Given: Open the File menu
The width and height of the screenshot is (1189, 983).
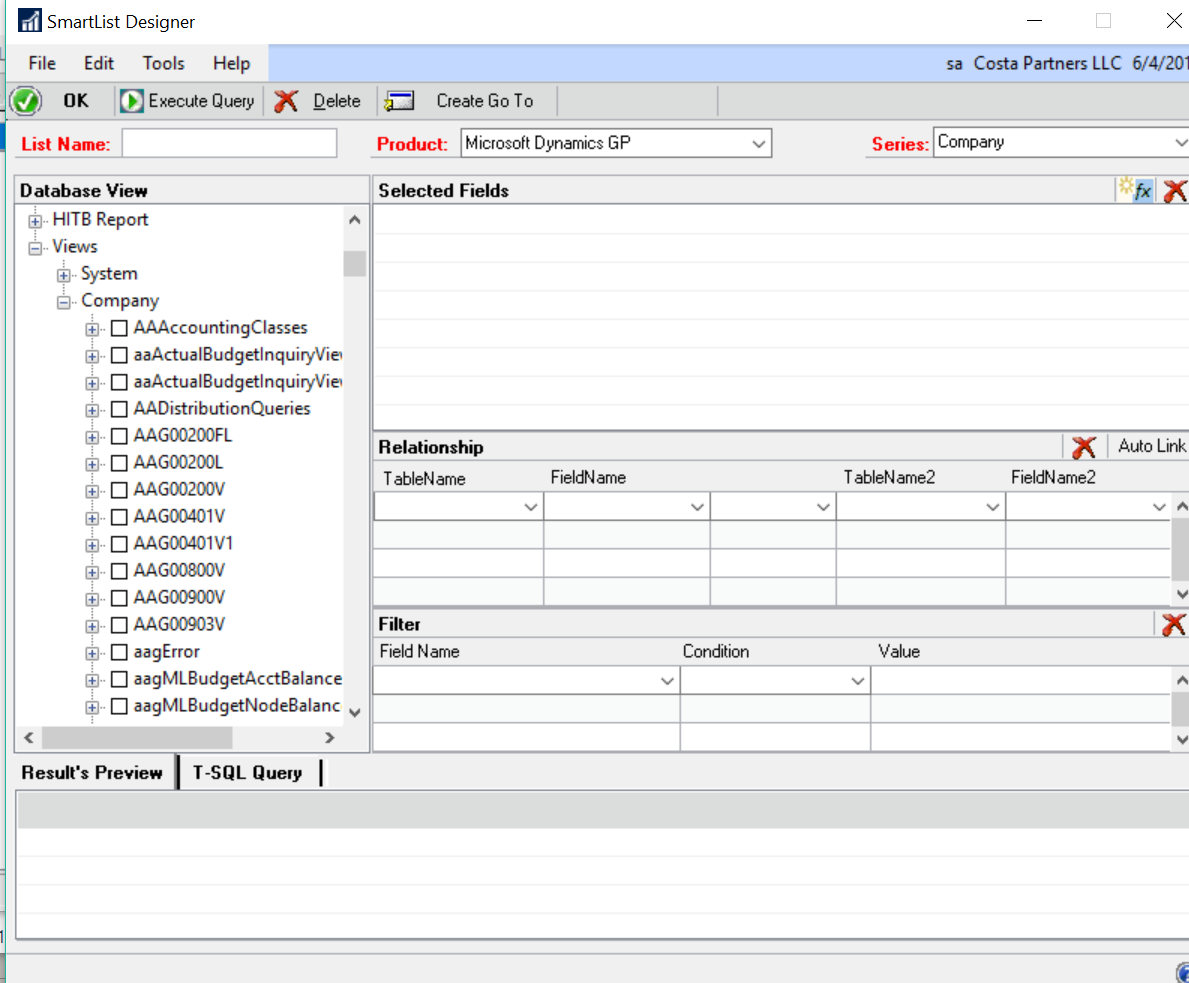Looking at the screenshot, I should (42, 63).
